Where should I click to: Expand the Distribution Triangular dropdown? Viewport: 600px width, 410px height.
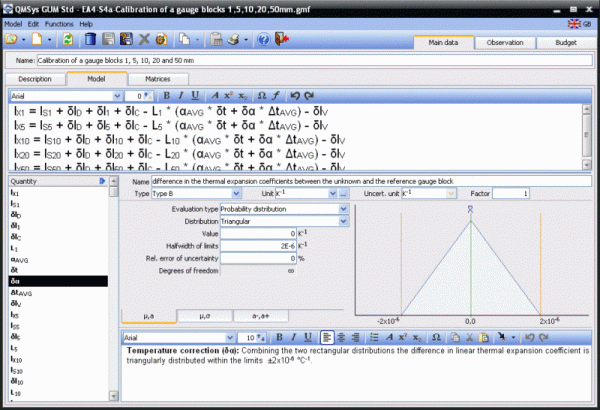tap(344, 221)
